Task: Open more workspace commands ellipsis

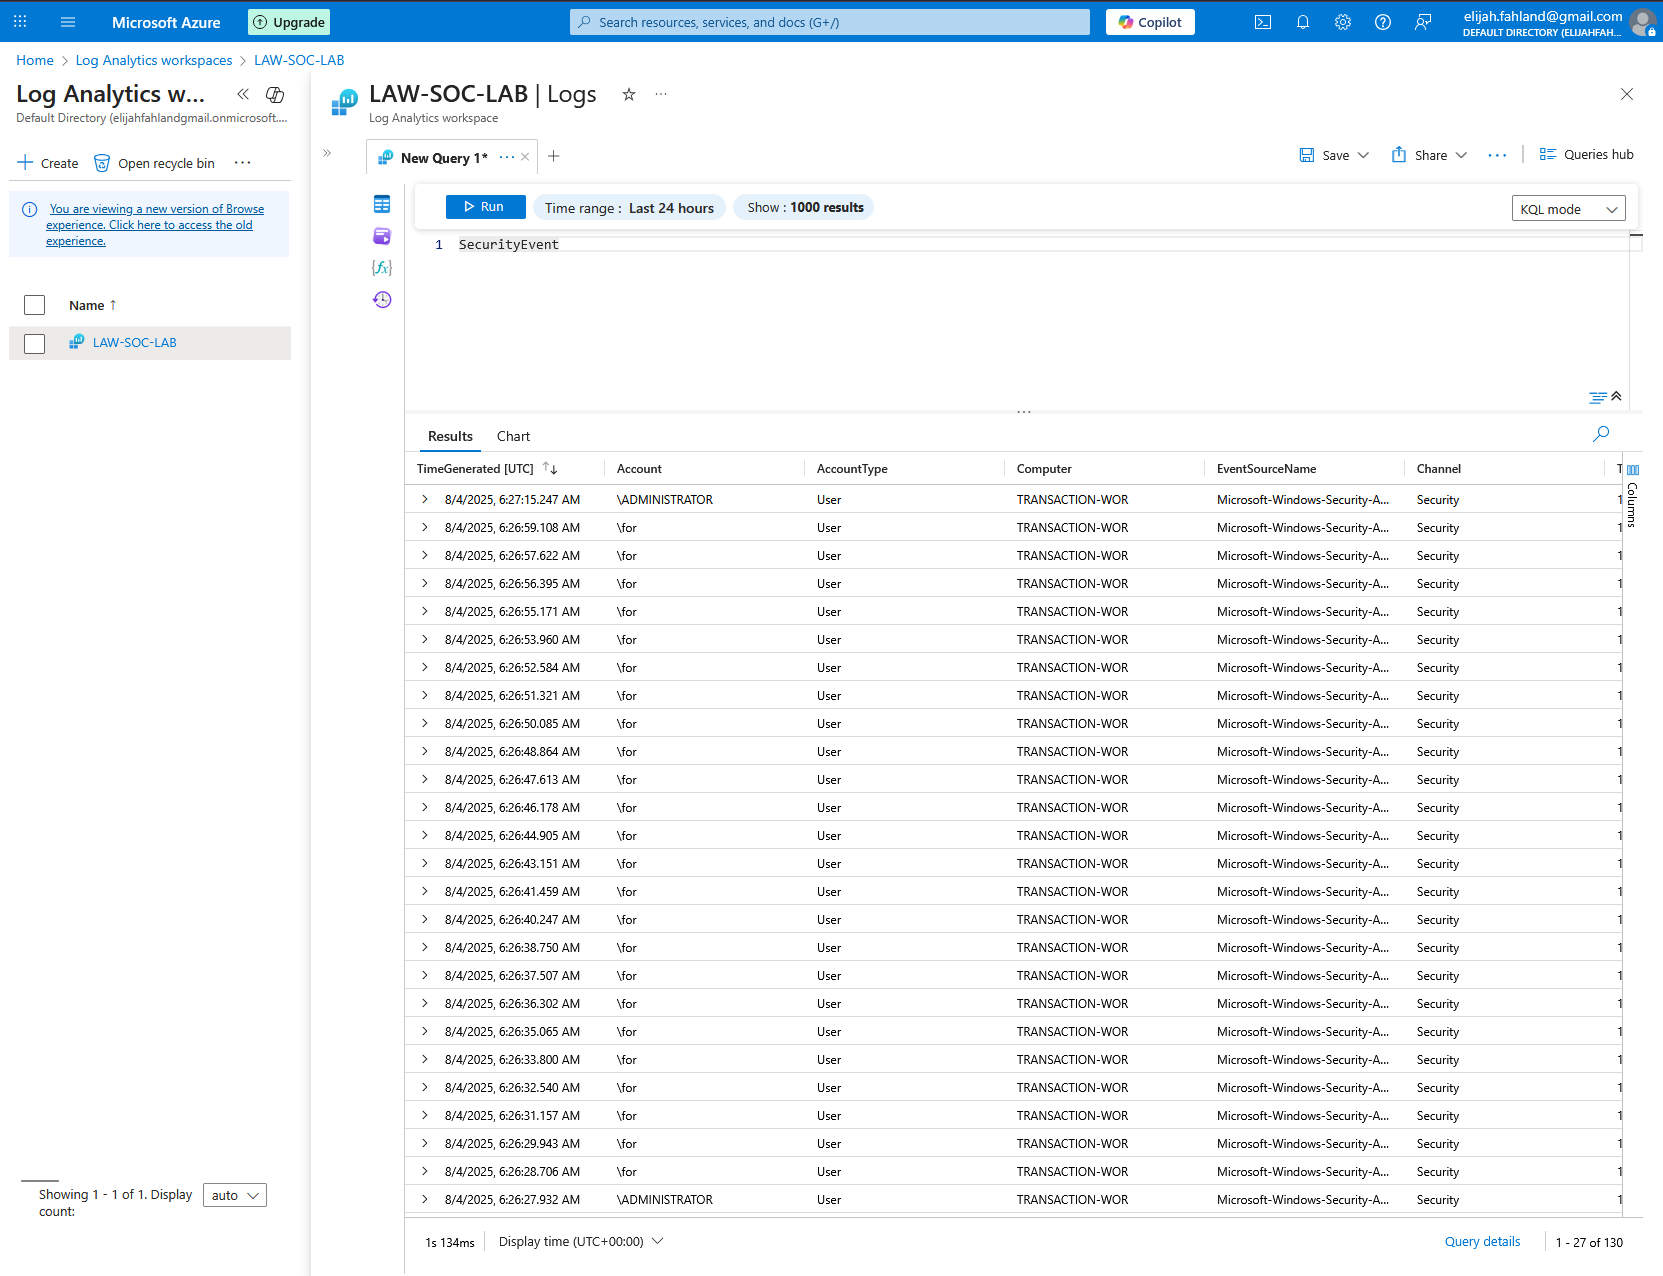Action: [243, 163]
